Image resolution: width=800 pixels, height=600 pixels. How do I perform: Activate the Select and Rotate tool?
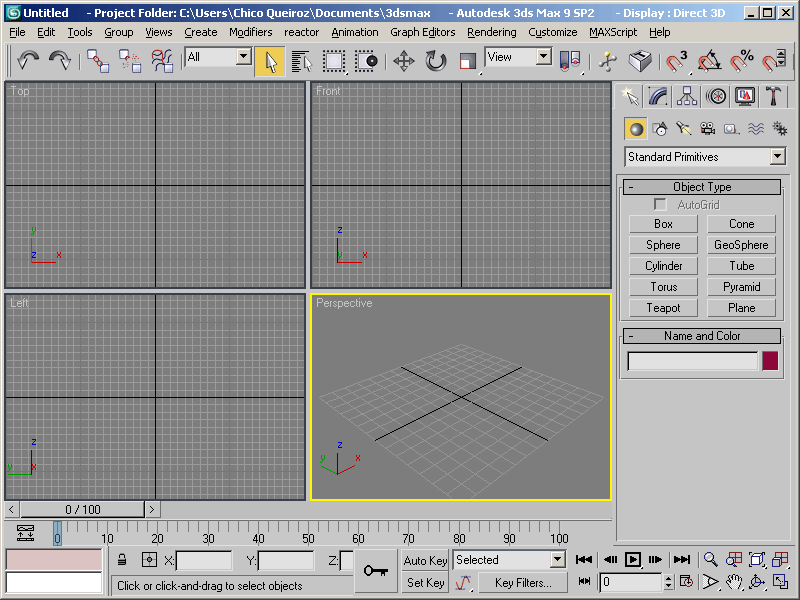pyautogui.click(x=436, y=62)
